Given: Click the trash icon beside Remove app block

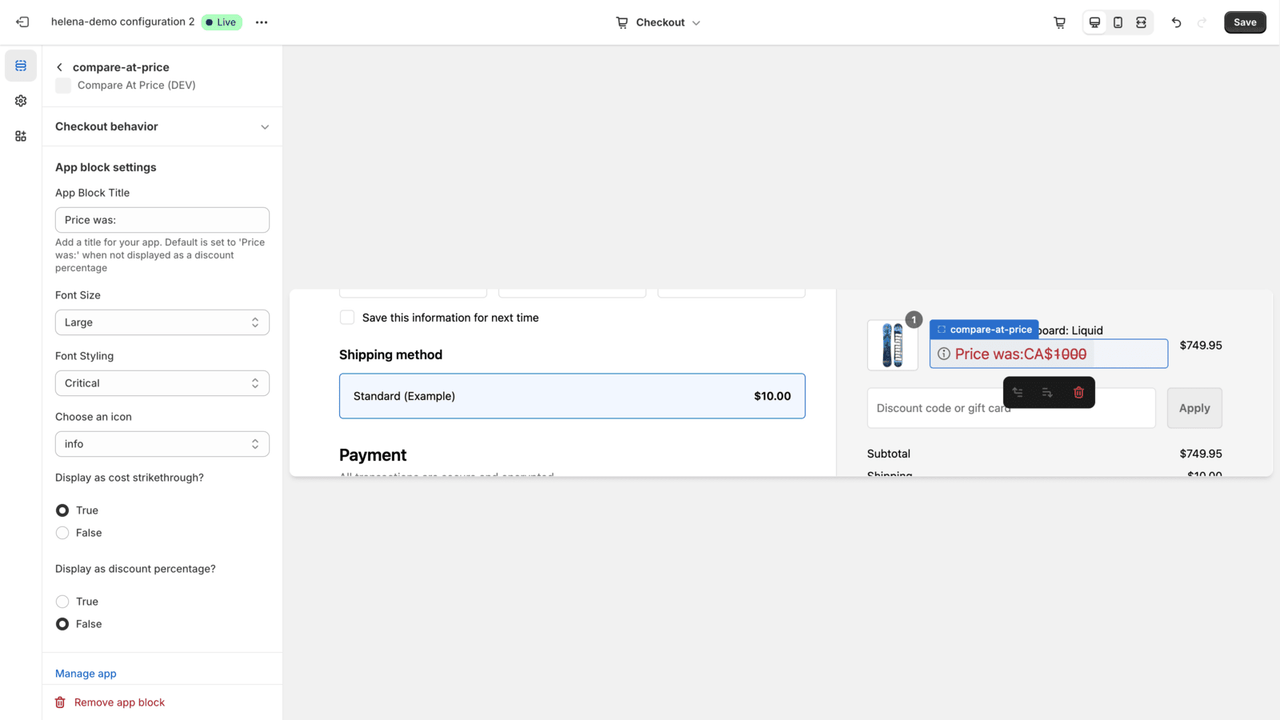Looking at the screenshot, I should pos(60,702).
